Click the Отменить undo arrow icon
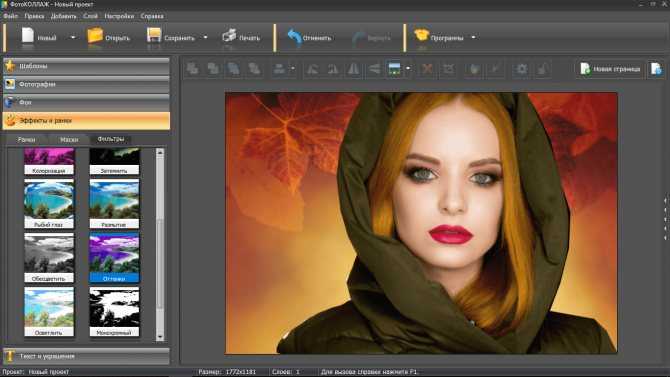This screenshot has width=670, height=377. tap(294, 37)
